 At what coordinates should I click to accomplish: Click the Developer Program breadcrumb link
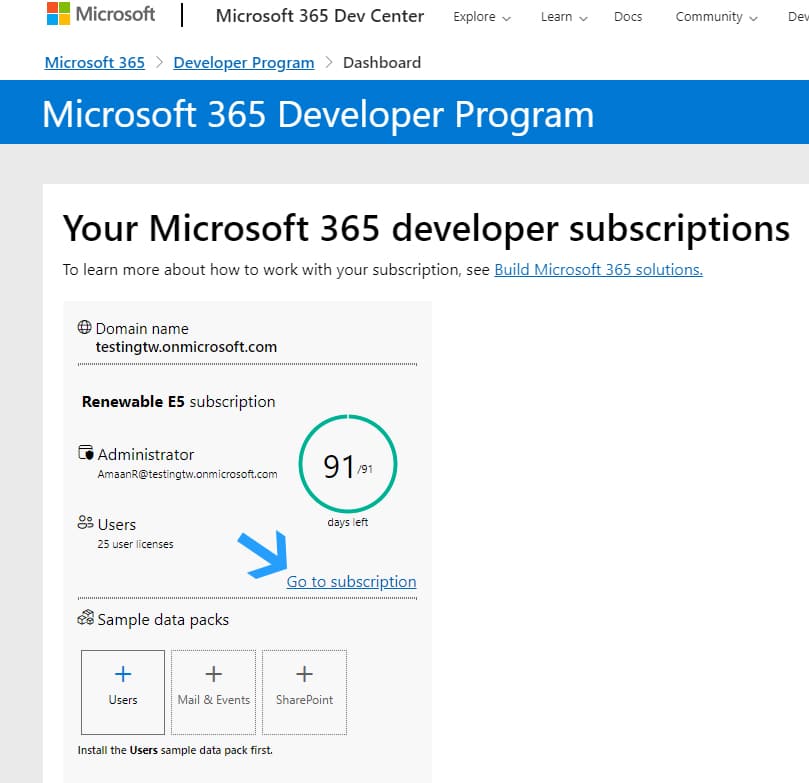(244, 62)
